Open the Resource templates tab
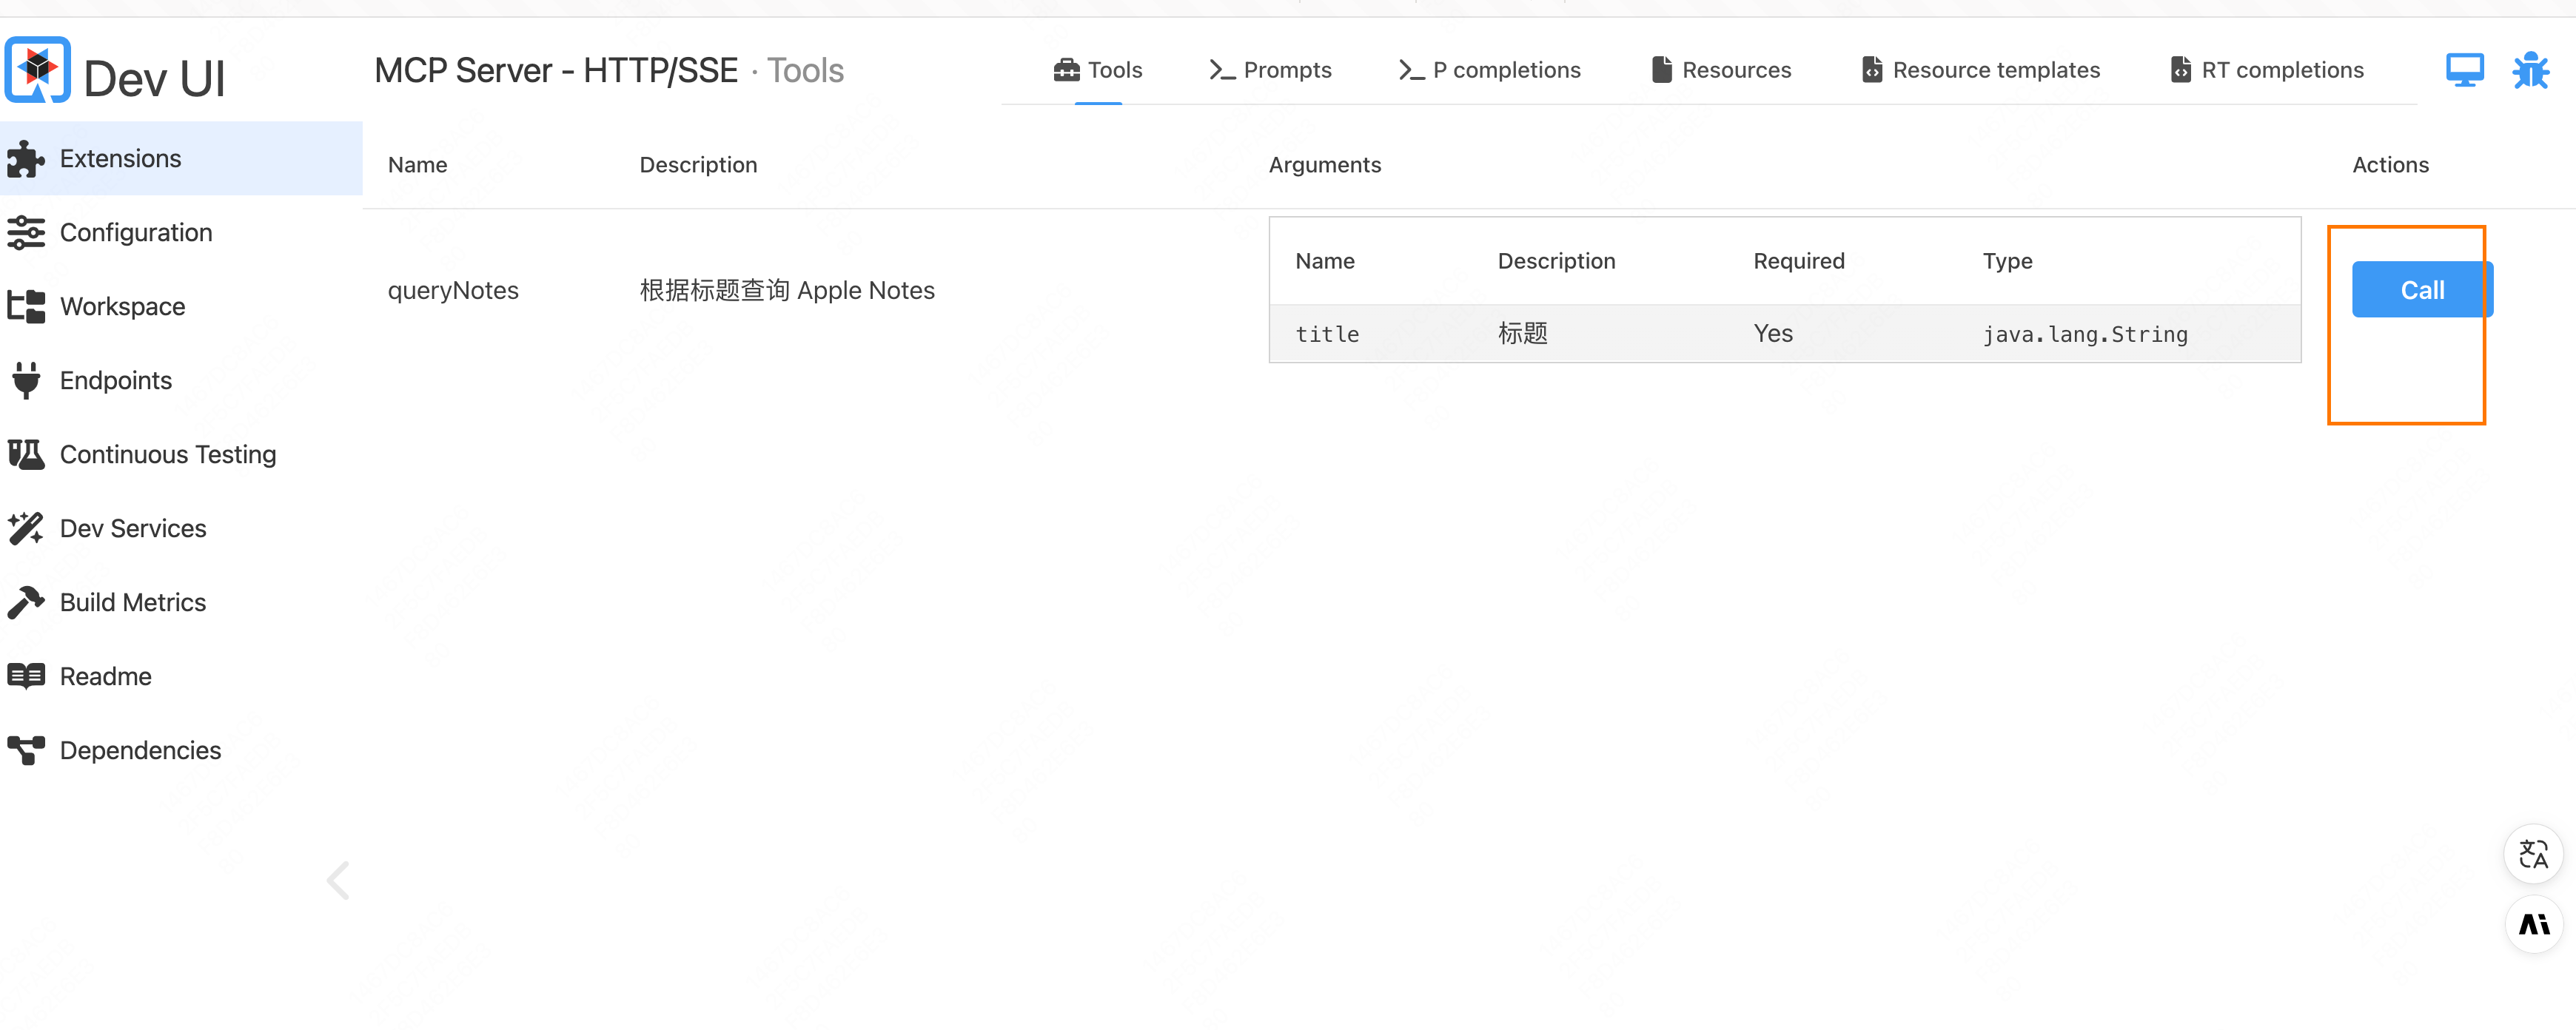 point(1981,70)
